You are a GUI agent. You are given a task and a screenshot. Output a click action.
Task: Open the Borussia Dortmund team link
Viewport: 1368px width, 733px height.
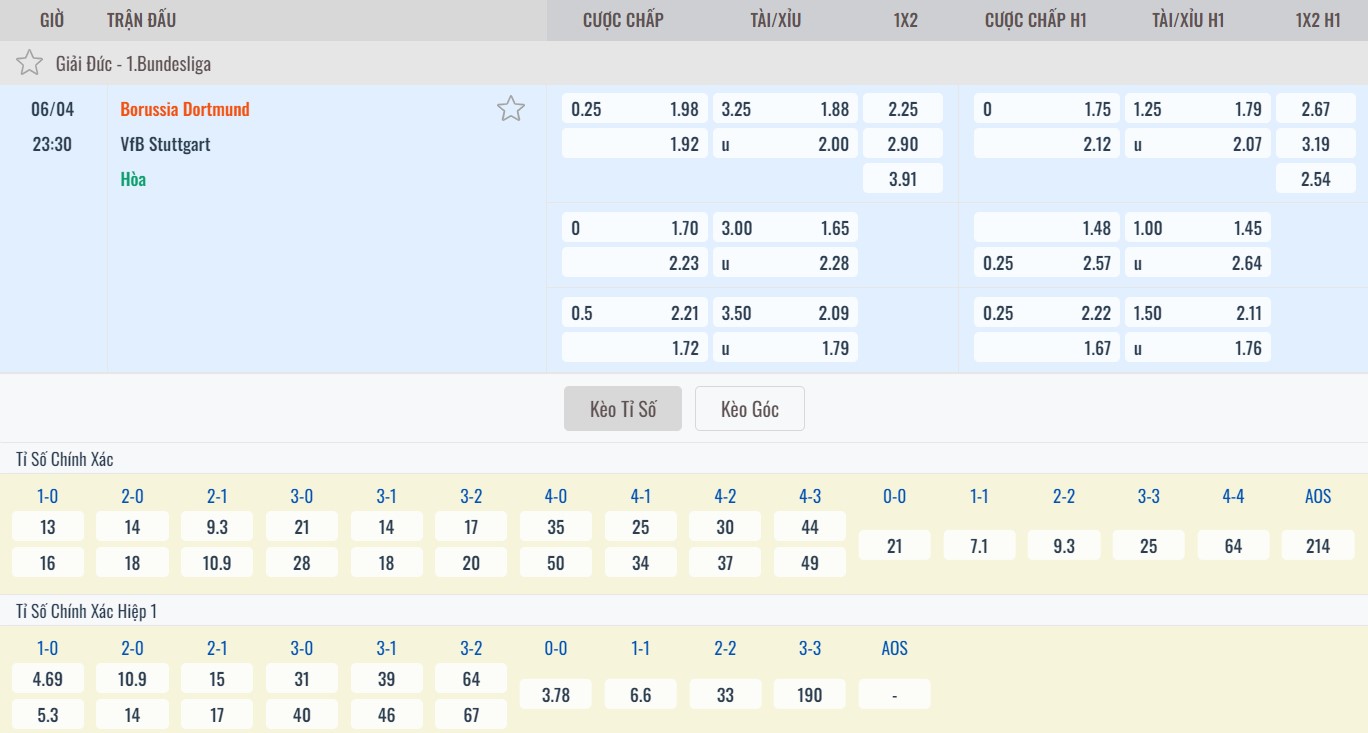[185, 109]
